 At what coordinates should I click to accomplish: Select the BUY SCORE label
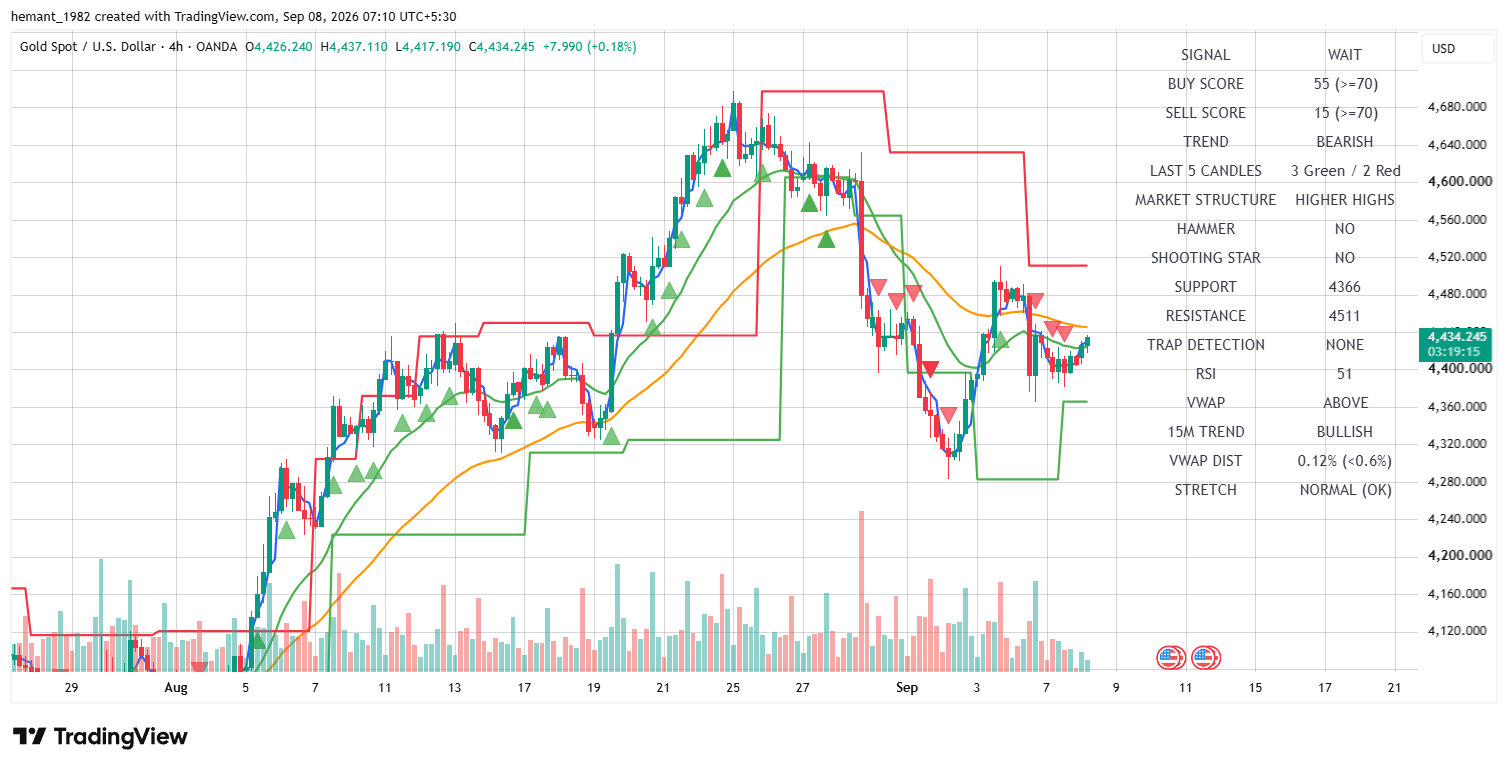click(x=1205, y=84)
